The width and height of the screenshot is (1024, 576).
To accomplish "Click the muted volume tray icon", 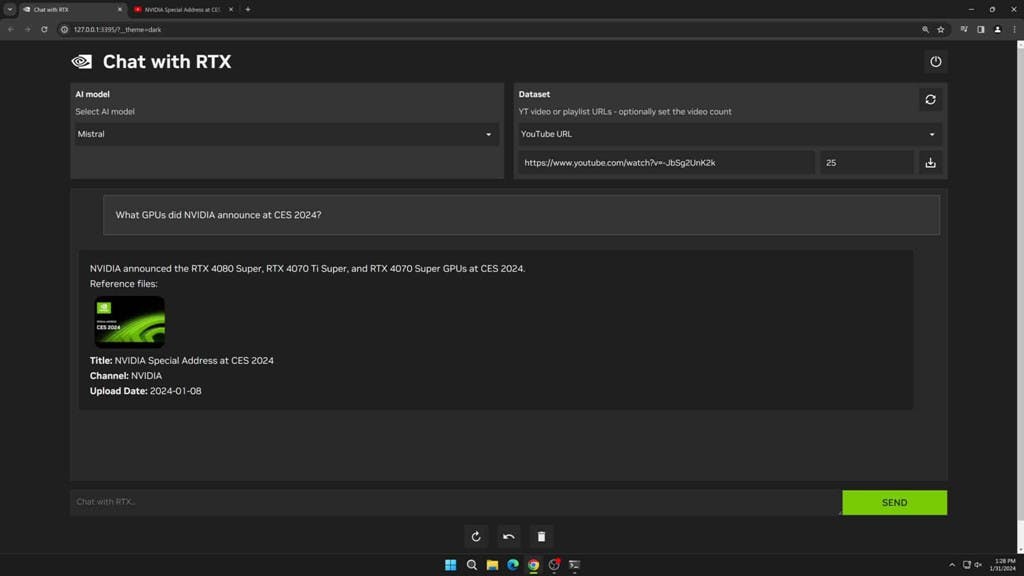I will click(x=978, y=565).
